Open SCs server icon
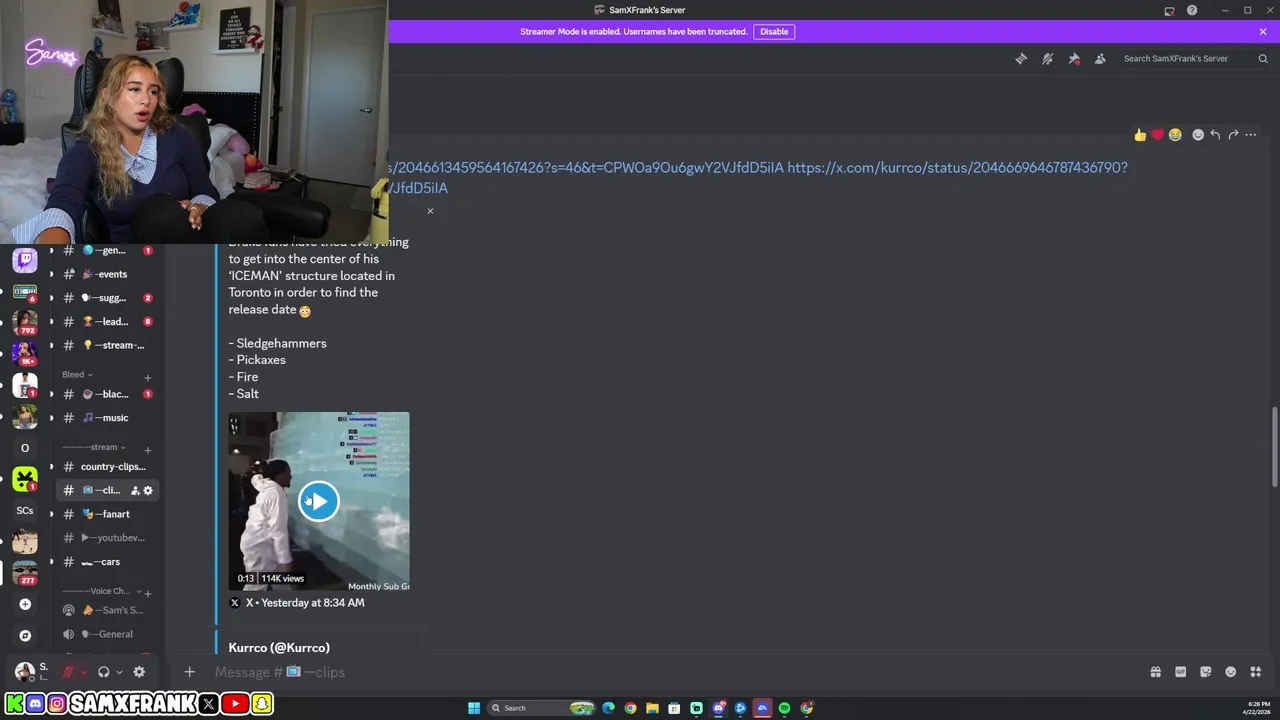 25,511
